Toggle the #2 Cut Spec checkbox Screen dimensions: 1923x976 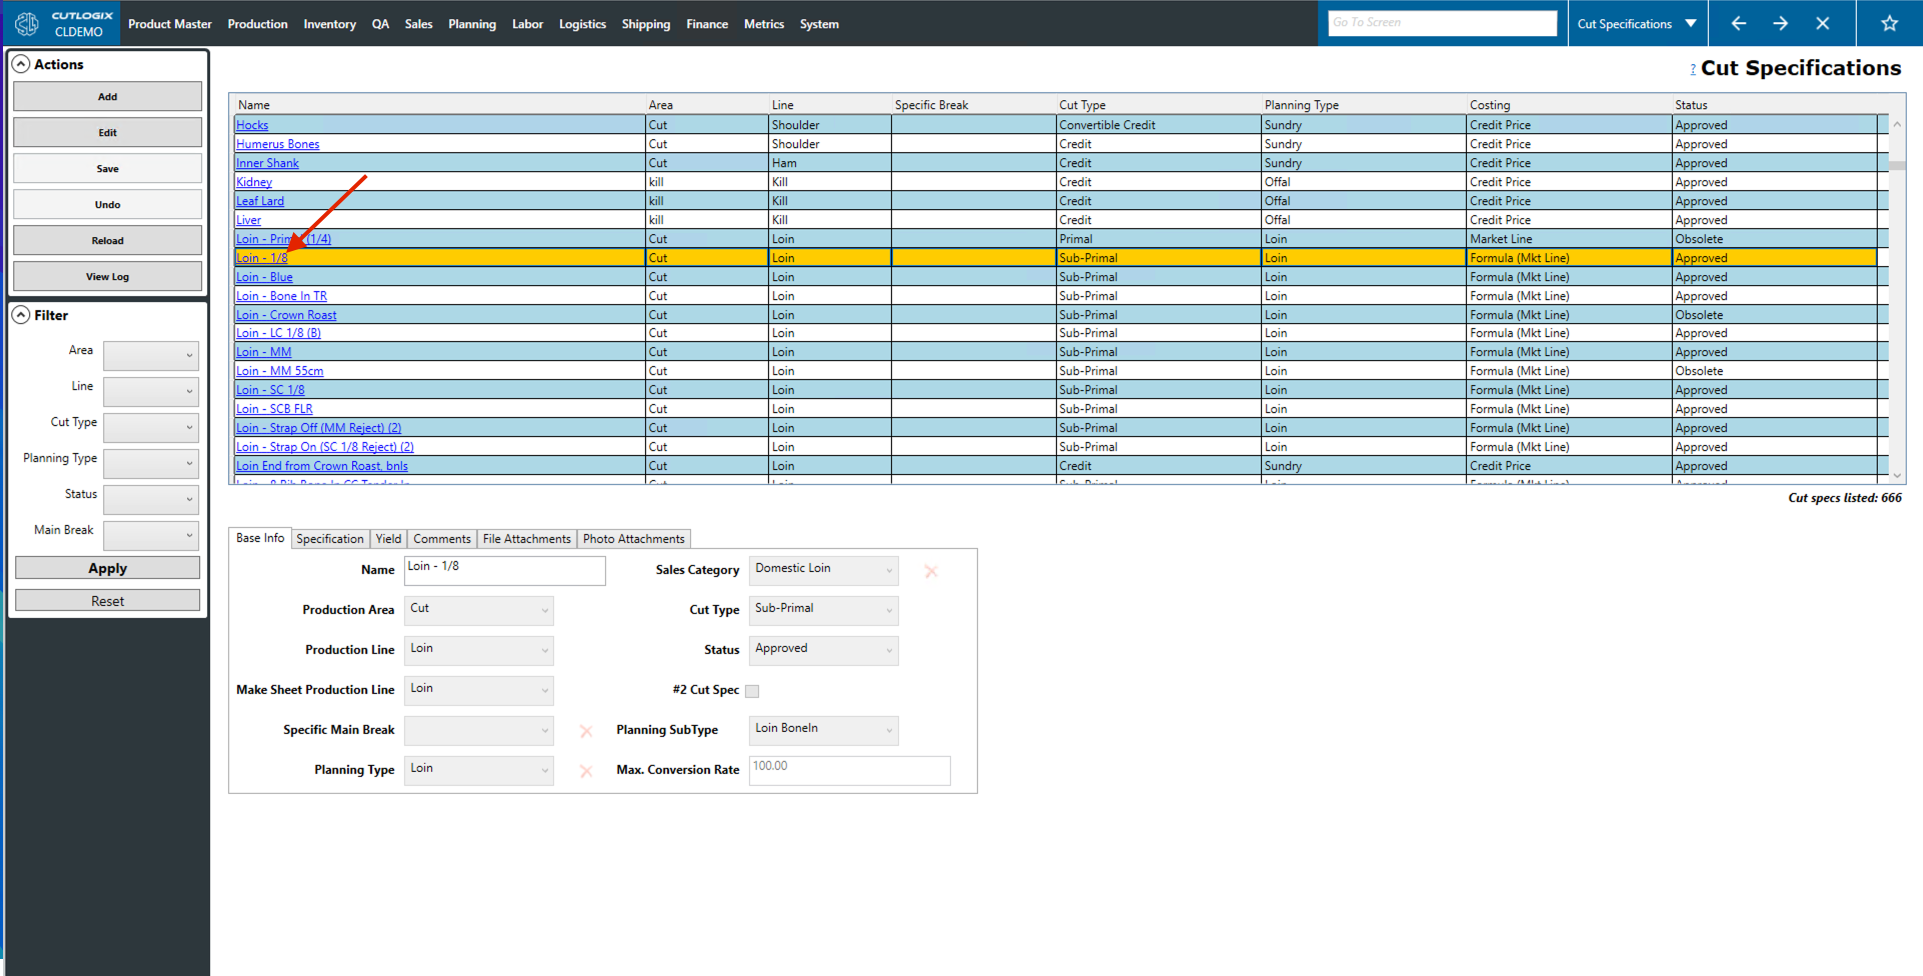point(752,691)
